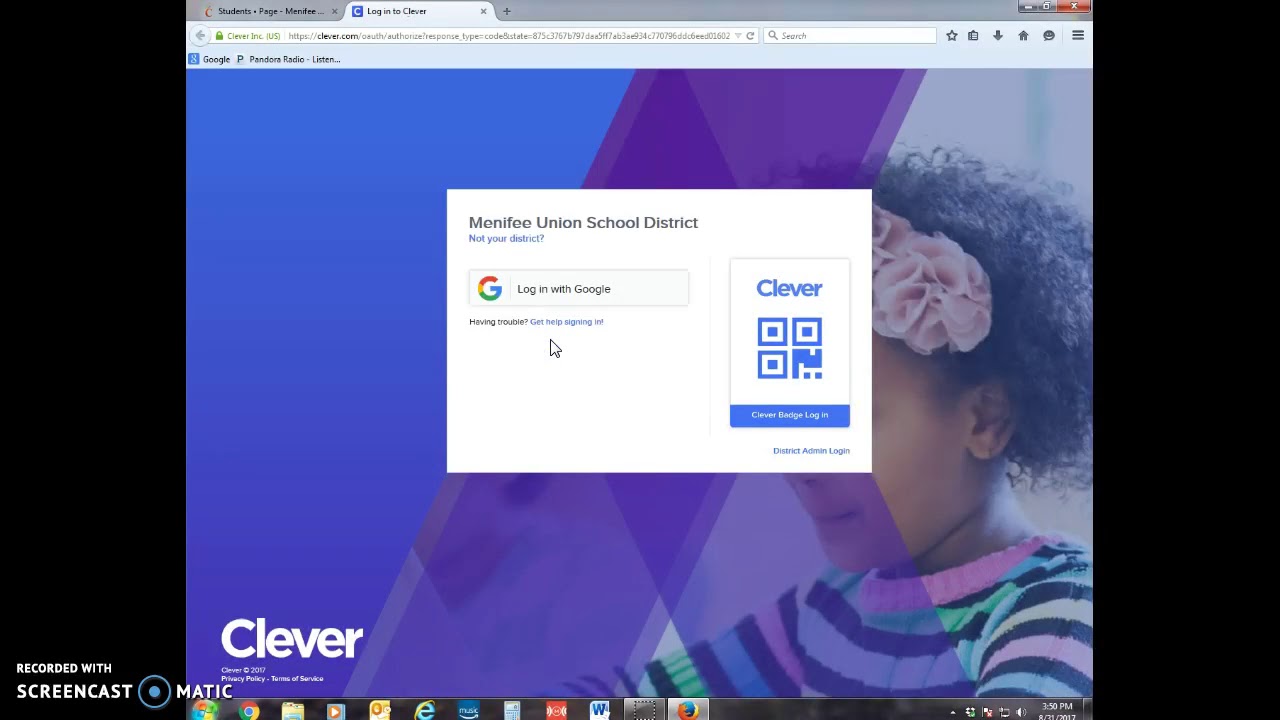This screenshot has height=720, width=1280.
Task: Open the Get help signing in link
Action: 567,322
